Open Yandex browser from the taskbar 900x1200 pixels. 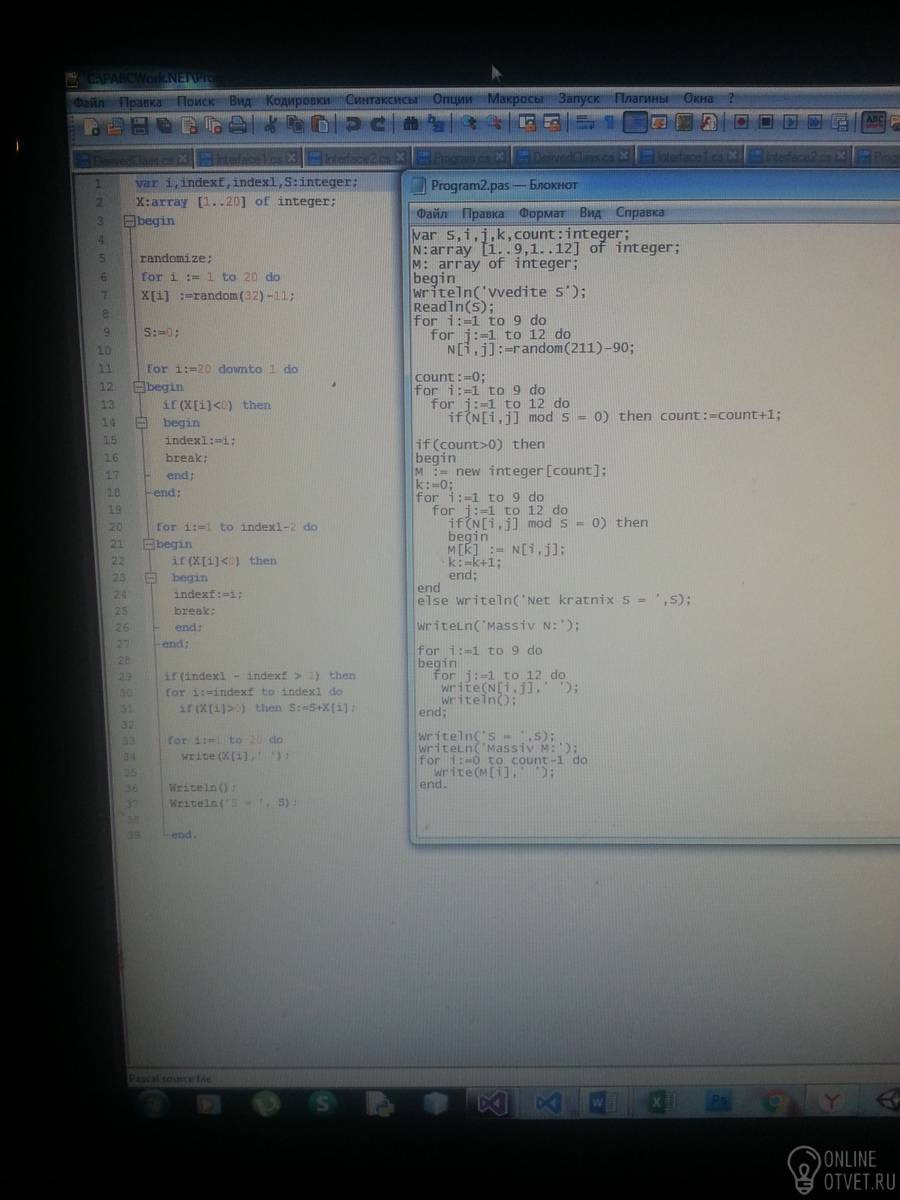(831, 1101)
